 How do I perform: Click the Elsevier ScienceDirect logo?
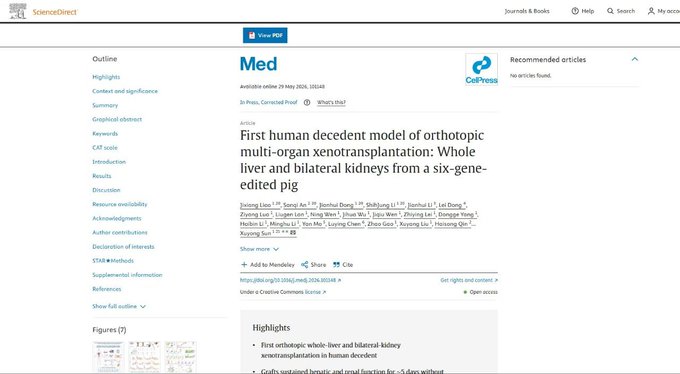43,11
